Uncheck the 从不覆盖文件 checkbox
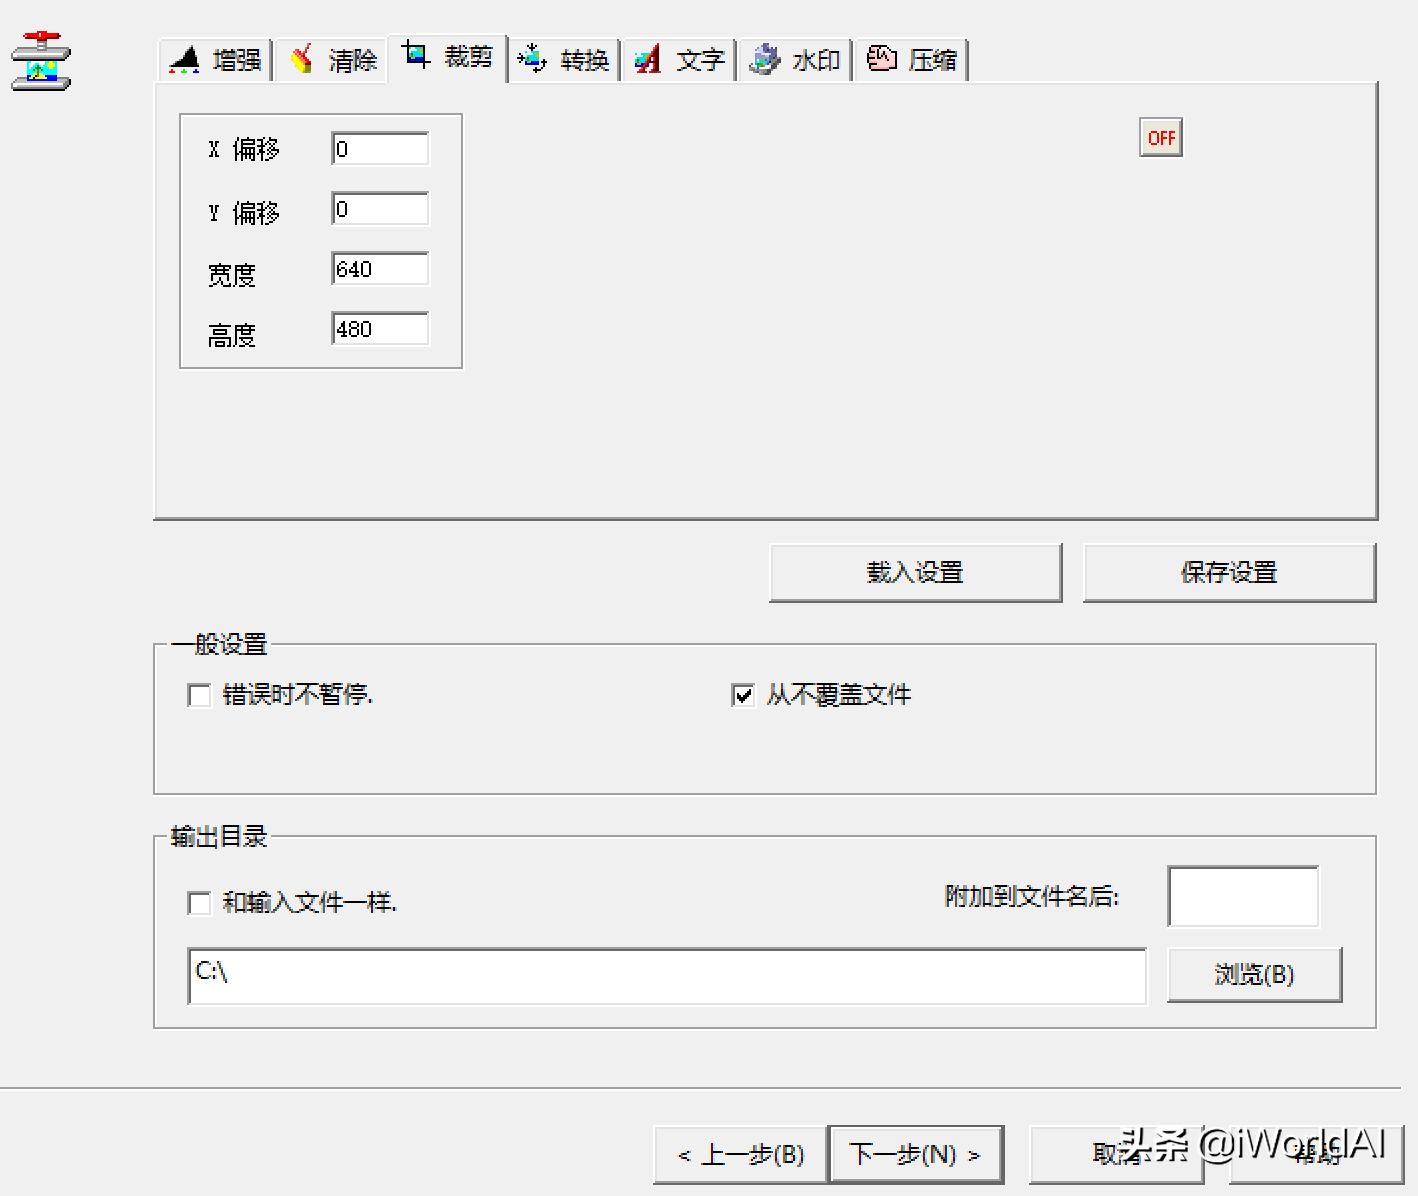The image size is (1418, 1196). coord(743,695)
